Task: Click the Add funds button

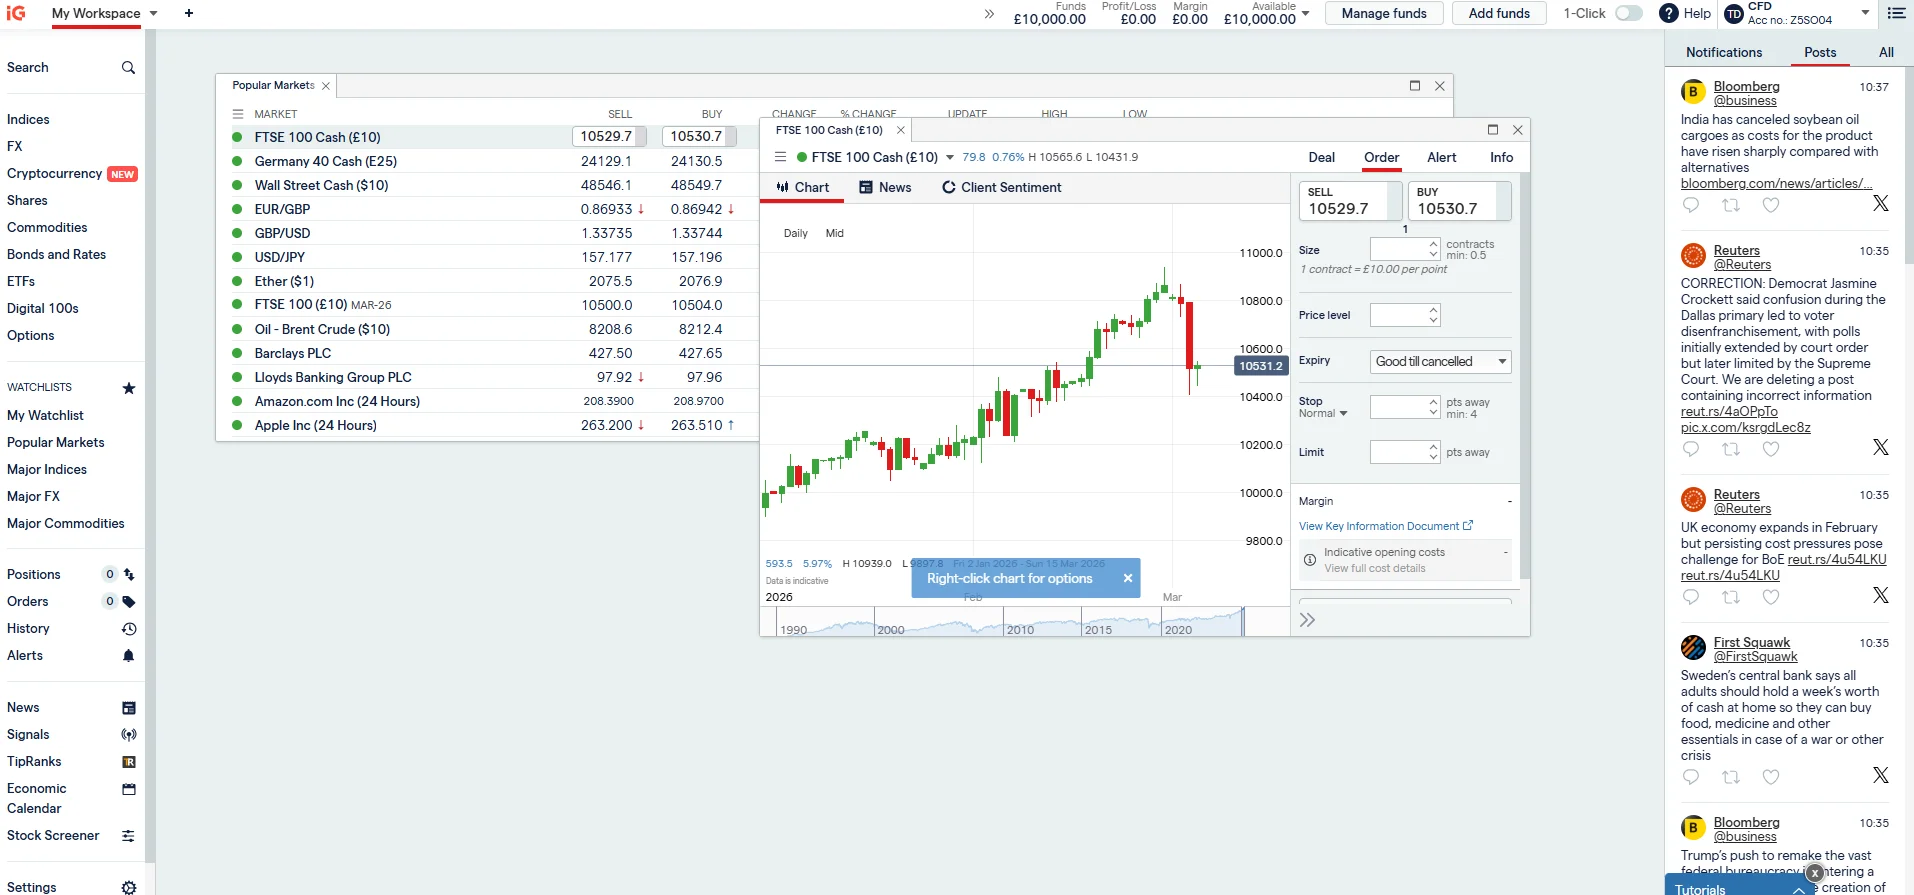Action: coord(1499,13)
